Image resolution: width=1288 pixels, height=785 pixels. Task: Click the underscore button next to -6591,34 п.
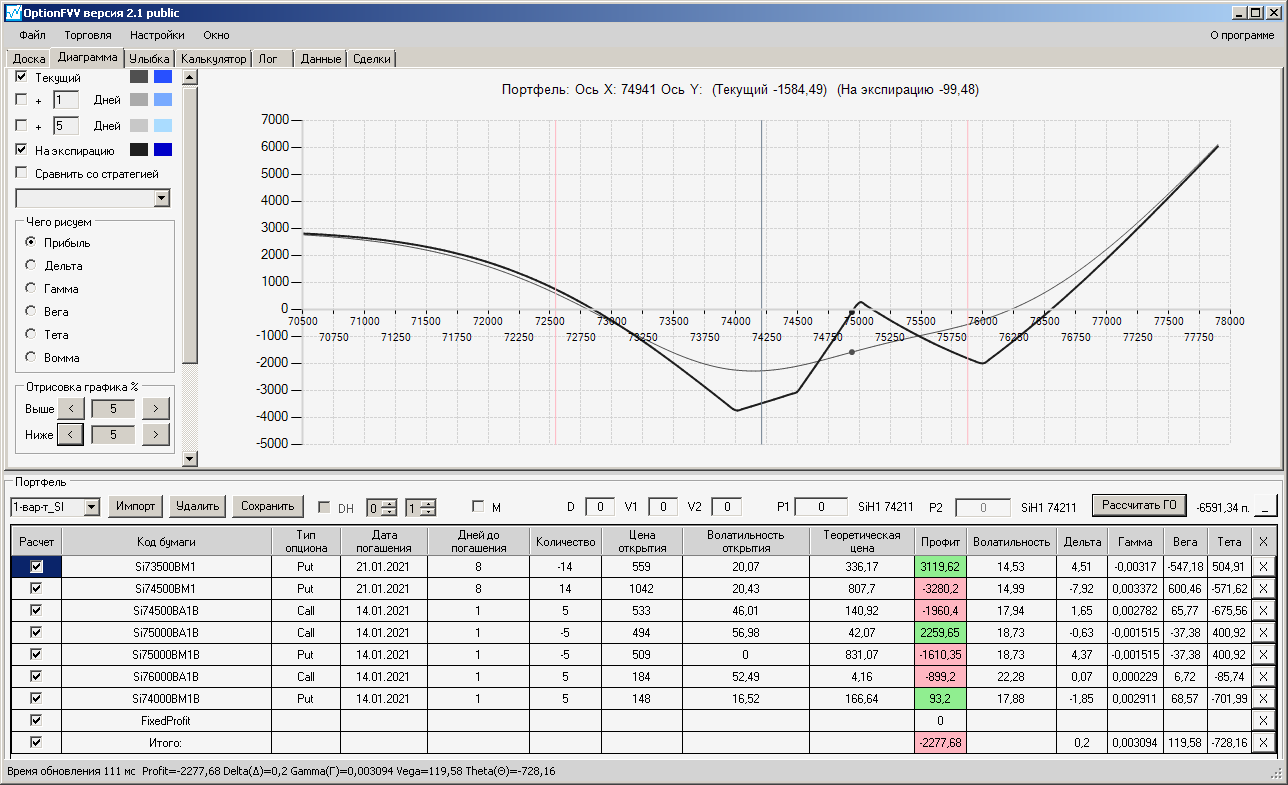(x=1265, y=507)
